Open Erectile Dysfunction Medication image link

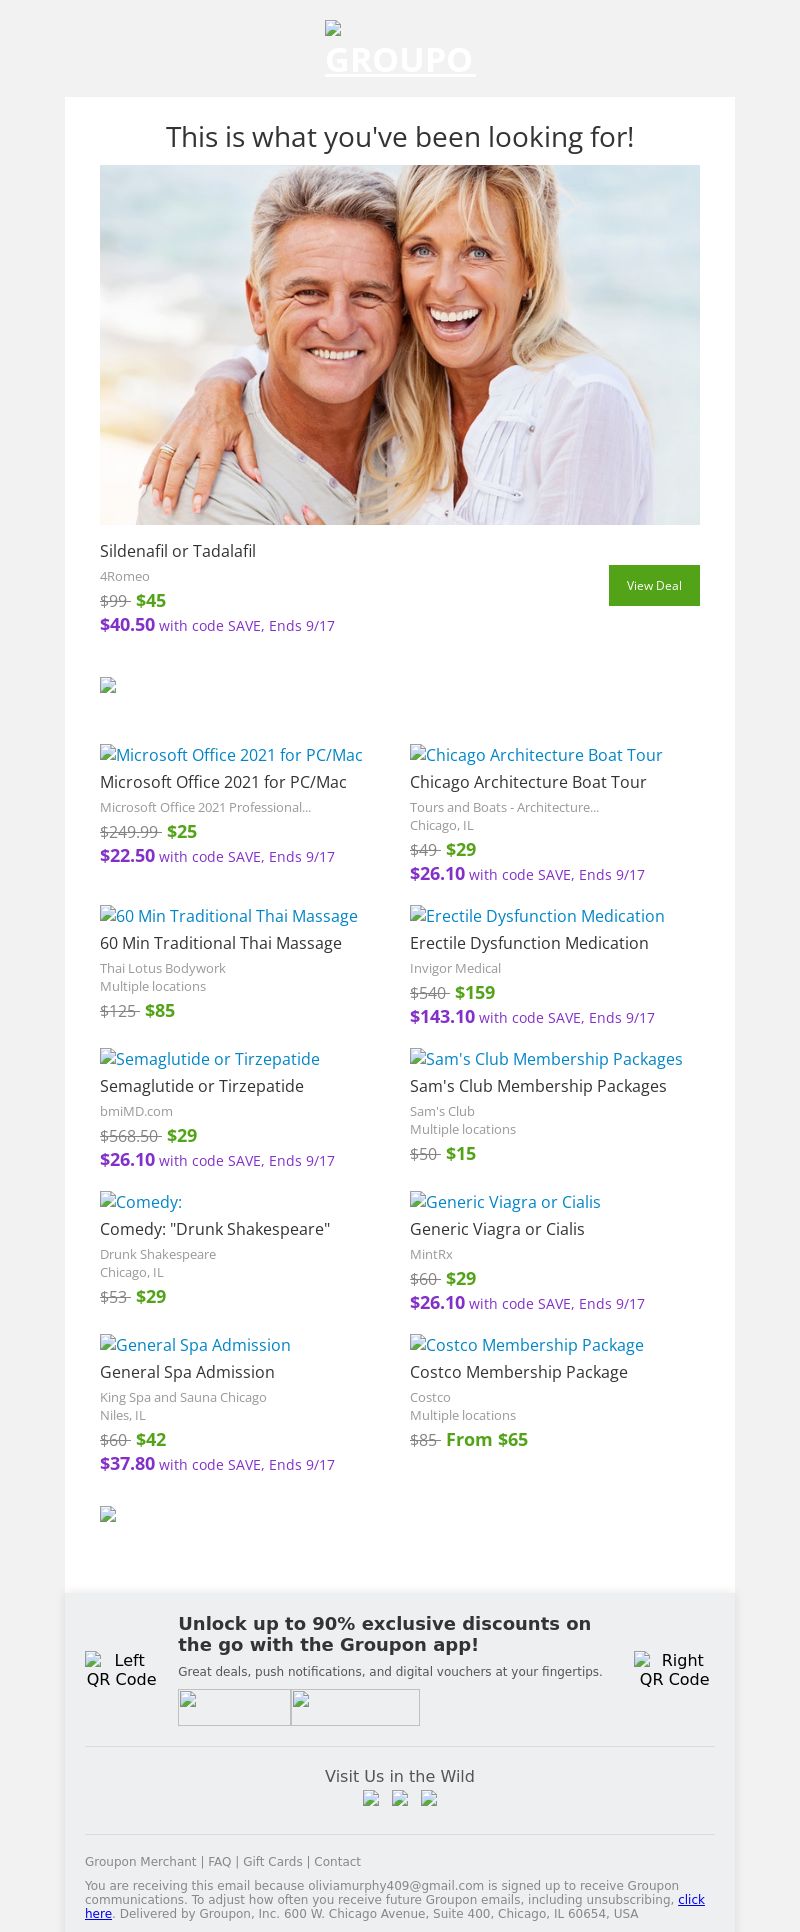click(x=537, y=916)
